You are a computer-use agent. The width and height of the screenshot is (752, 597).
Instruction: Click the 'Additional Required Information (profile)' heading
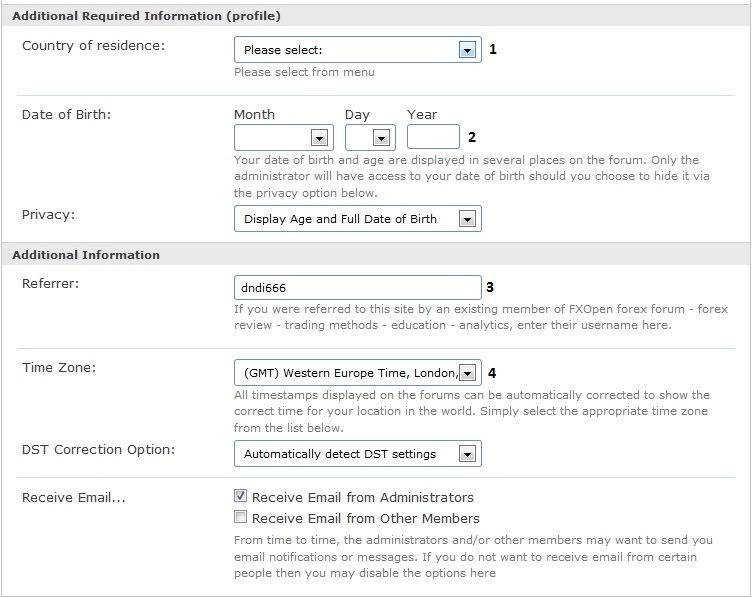point(146,16)
